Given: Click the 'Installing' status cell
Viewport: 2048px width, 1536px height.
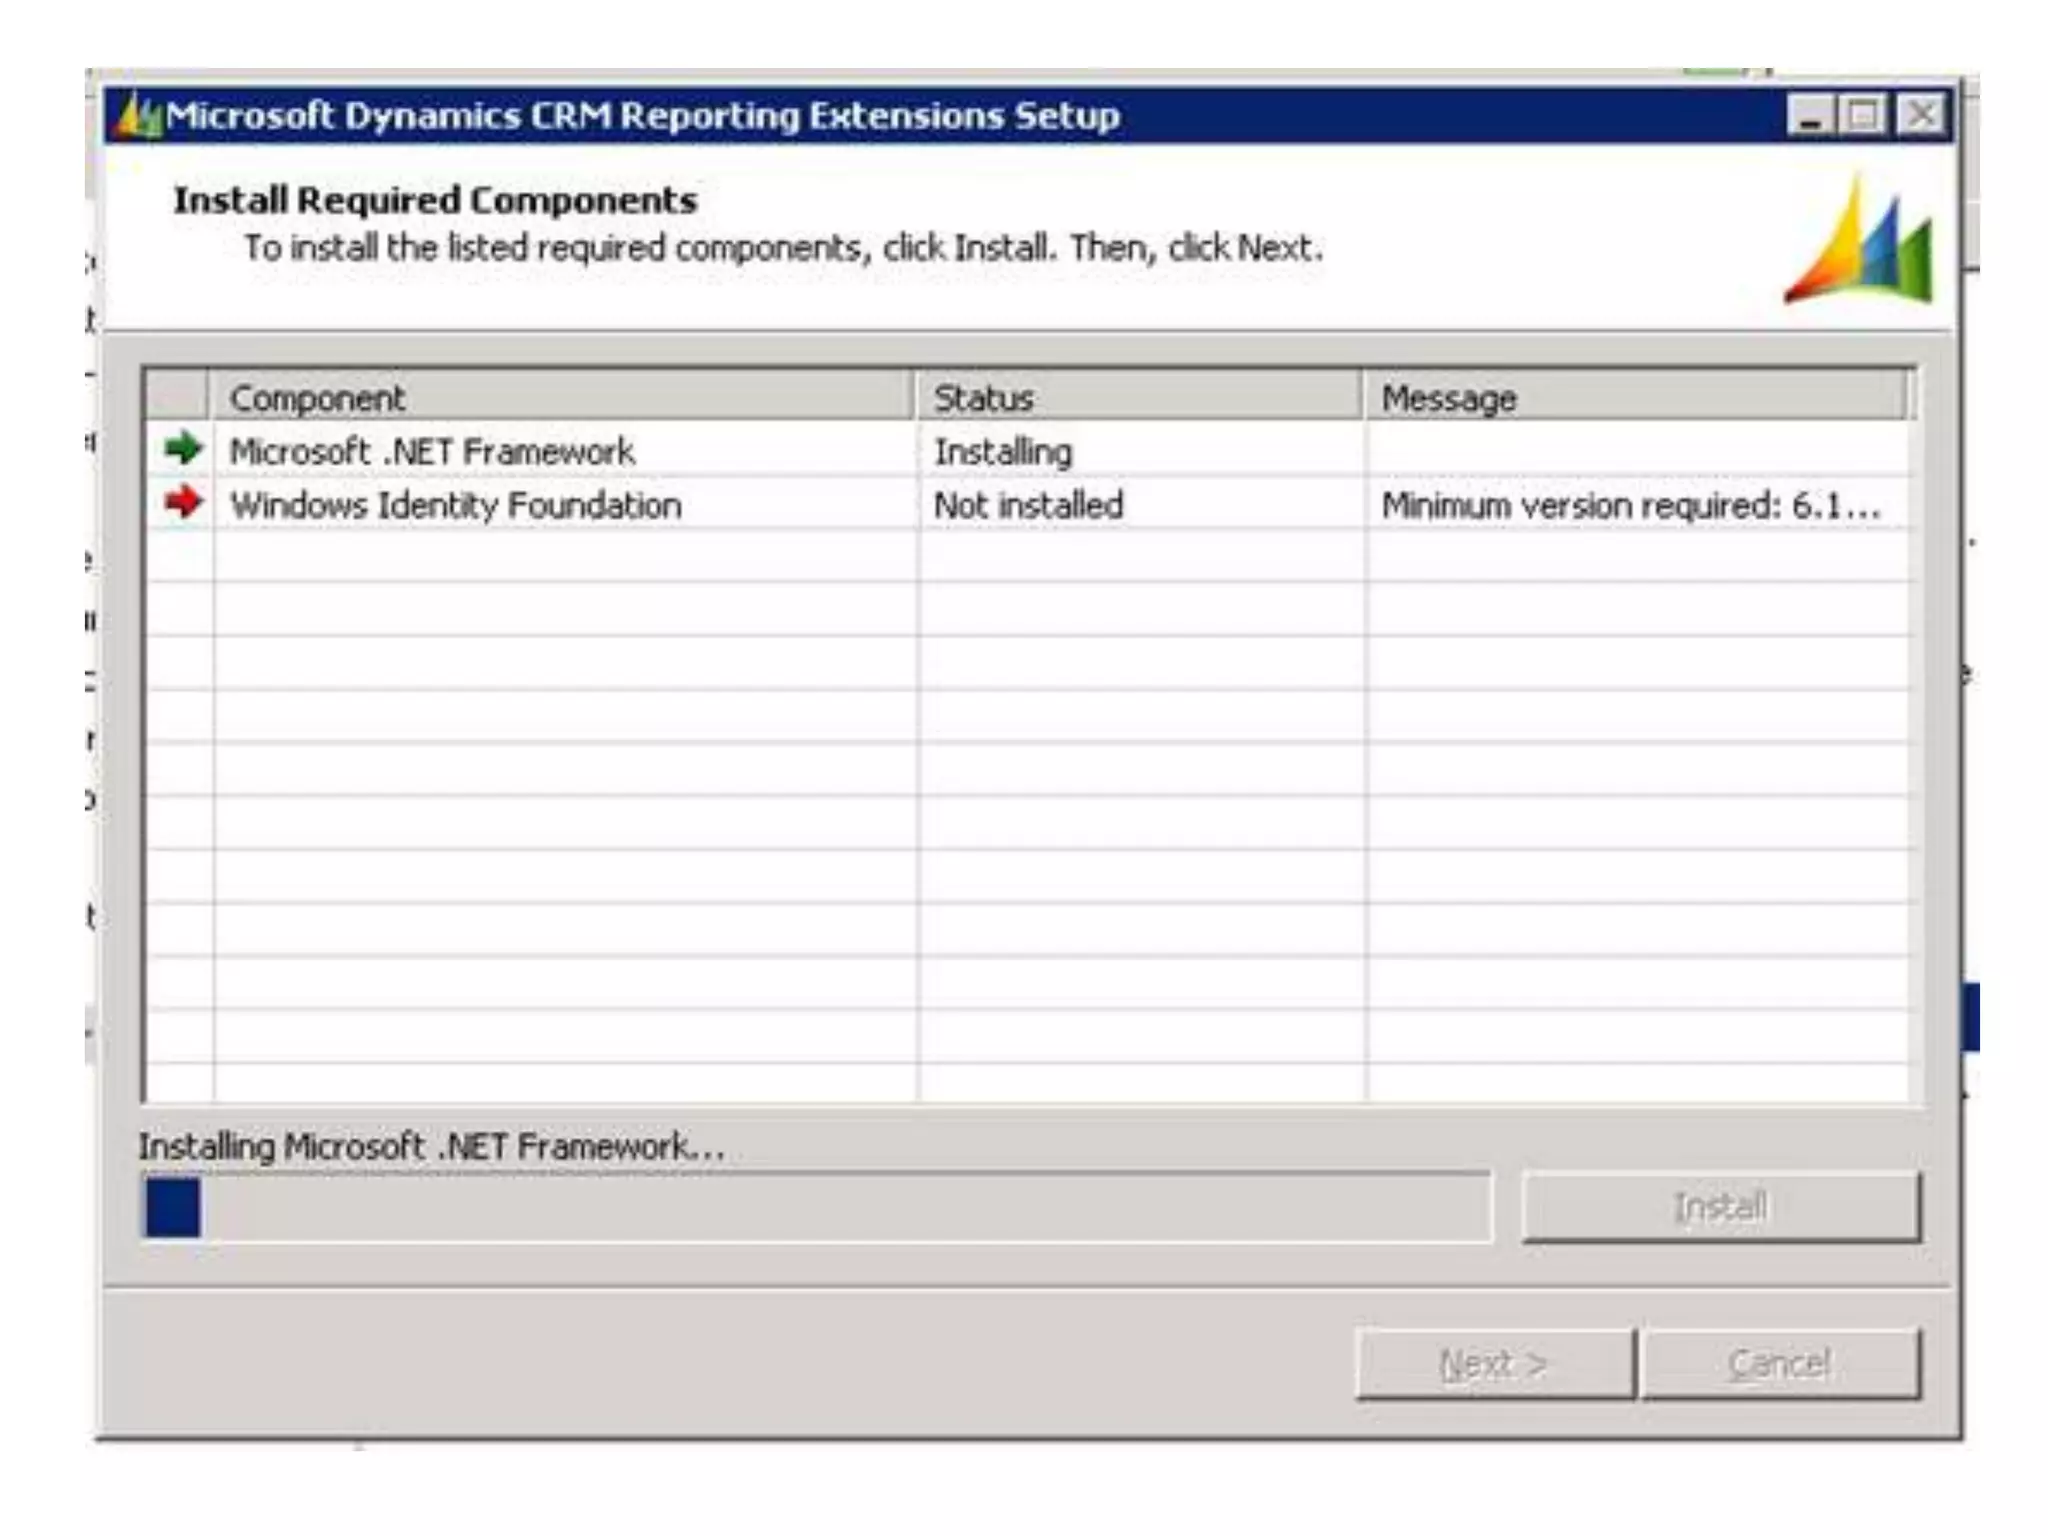Looking at the screenshot, I should coord(1002,451).
